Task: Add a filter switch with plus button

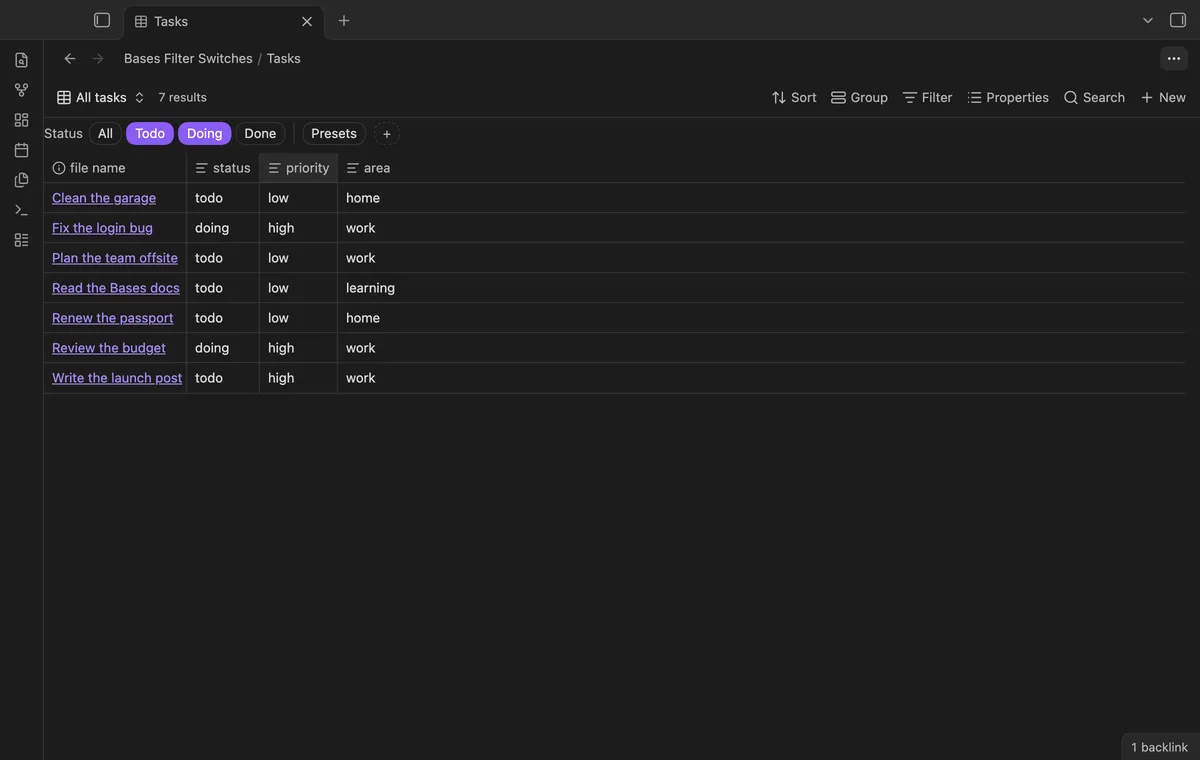Action: point(387,134)
